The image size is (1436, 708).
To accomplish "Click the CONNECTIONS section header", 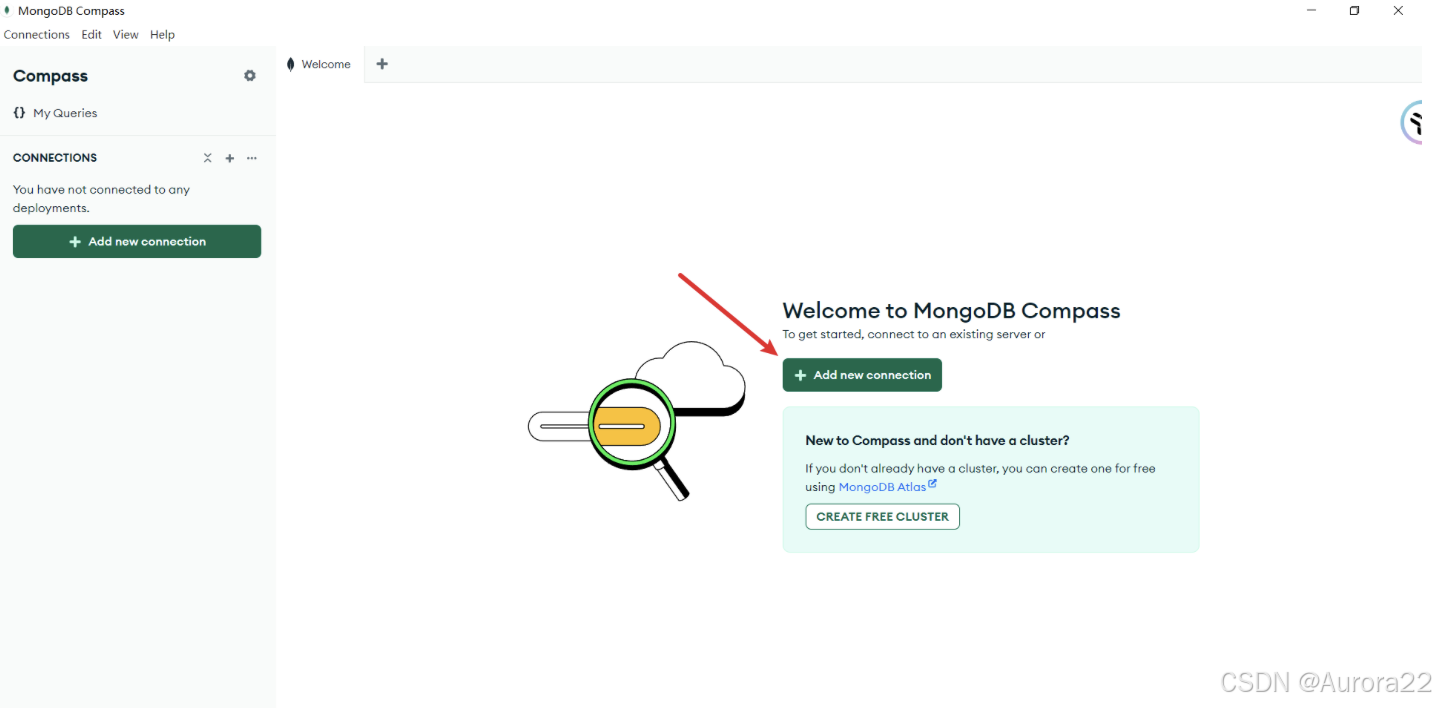I will [55, 158].
